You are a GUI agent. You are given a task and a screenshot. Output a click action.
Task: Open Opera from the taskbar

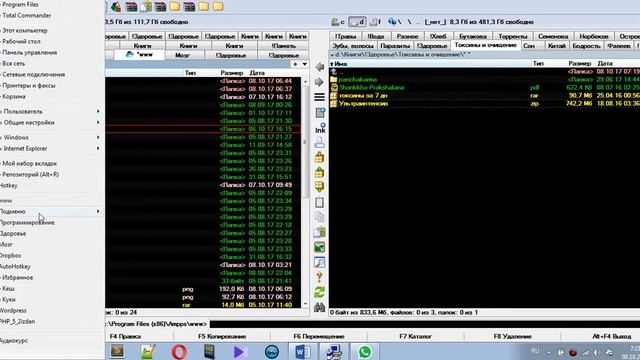click(179, 351)
